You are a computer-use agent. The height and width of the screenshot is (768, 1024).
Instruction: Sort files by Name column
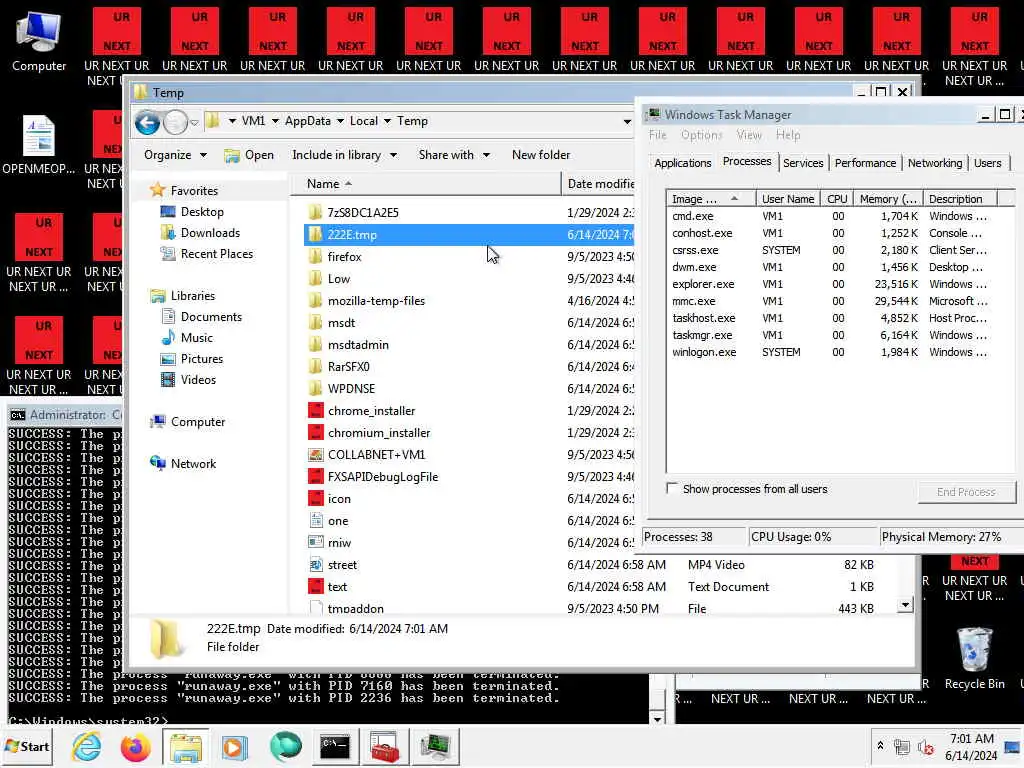click(x=424, y=184)
